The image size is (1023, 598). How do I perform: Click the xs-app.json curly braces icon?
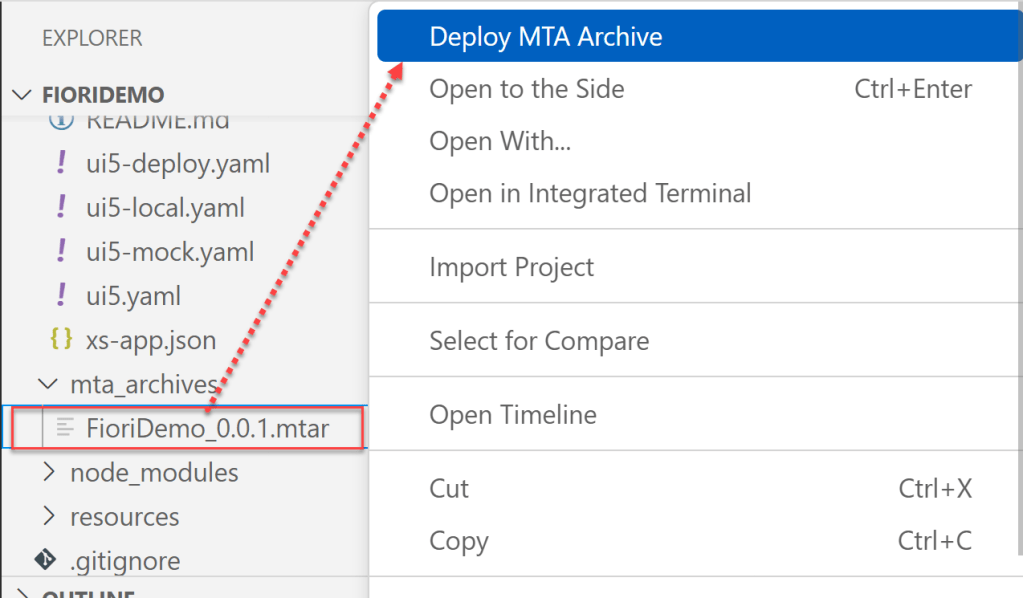pyautogui.click(x=62, y=339)
